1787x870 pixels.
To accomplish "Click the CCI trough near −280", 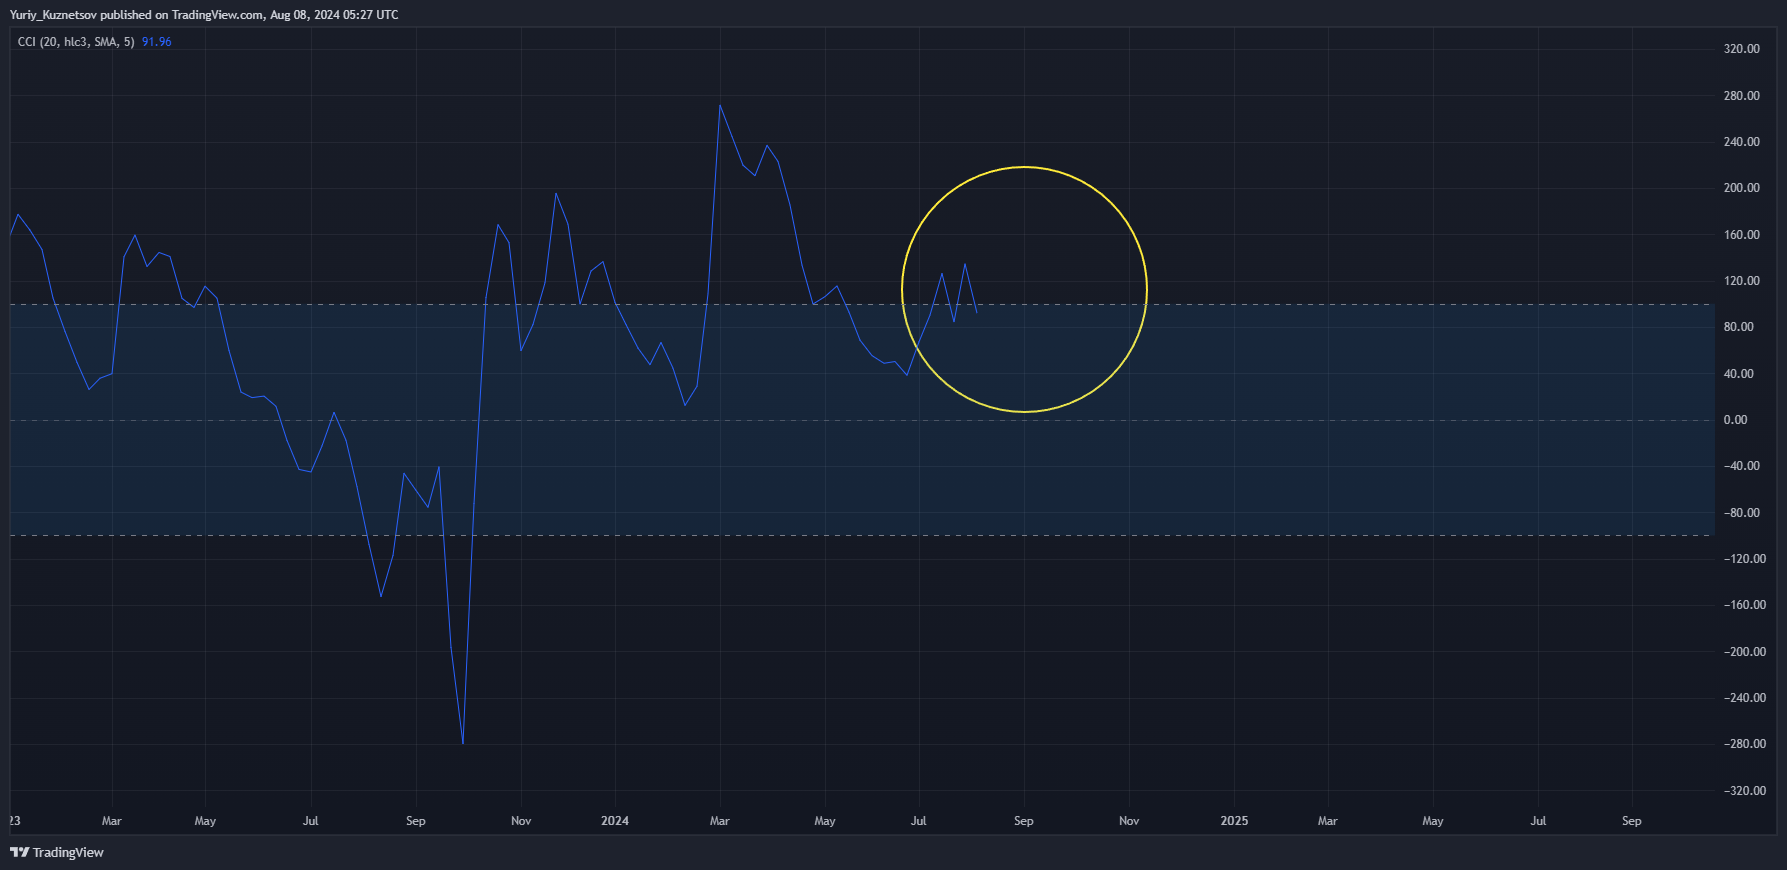I will pos(463,743).
